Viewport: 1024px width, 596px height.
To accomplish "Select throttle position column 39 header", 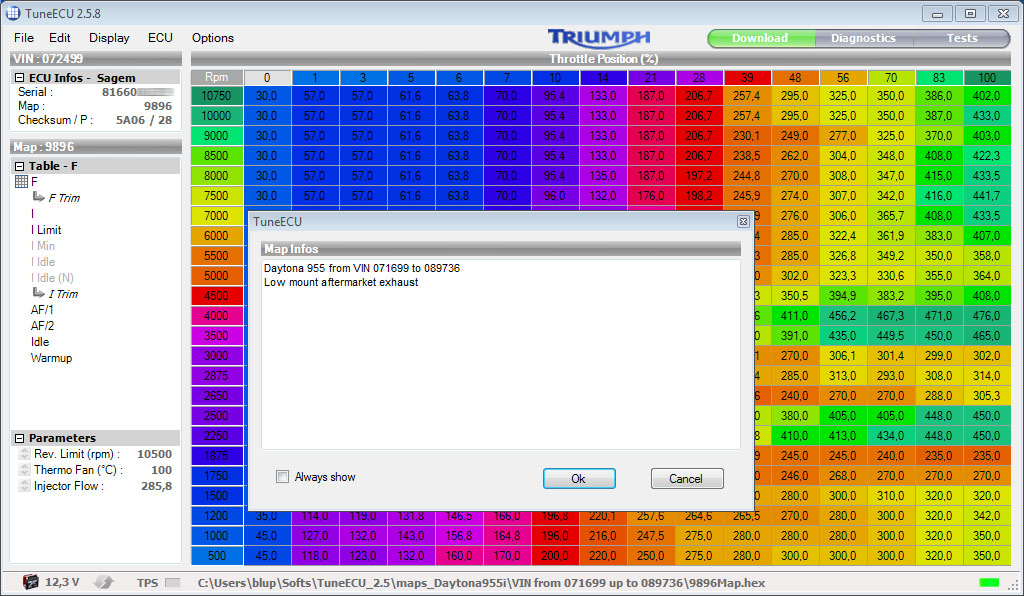I will [747, 78].
